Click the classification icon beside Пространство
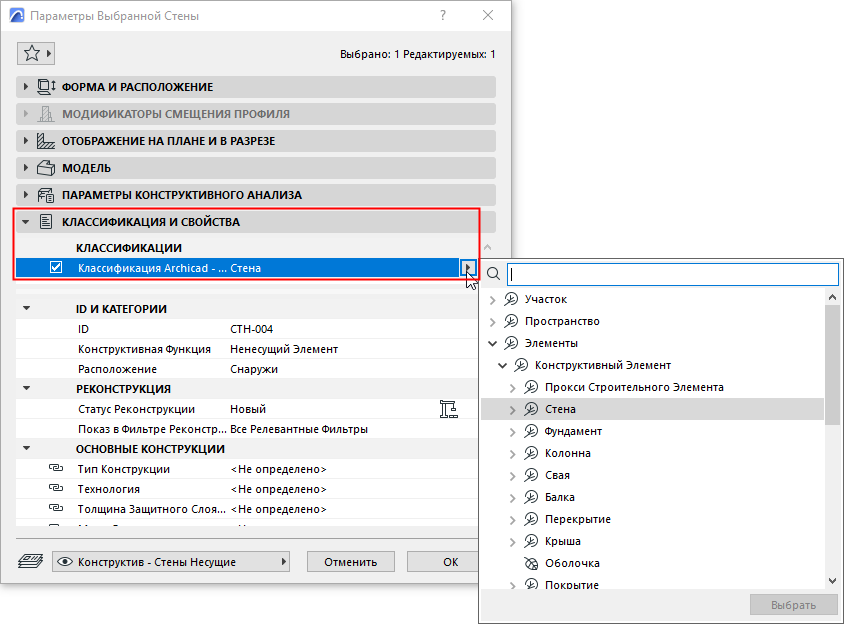 (x=511, y=321)
